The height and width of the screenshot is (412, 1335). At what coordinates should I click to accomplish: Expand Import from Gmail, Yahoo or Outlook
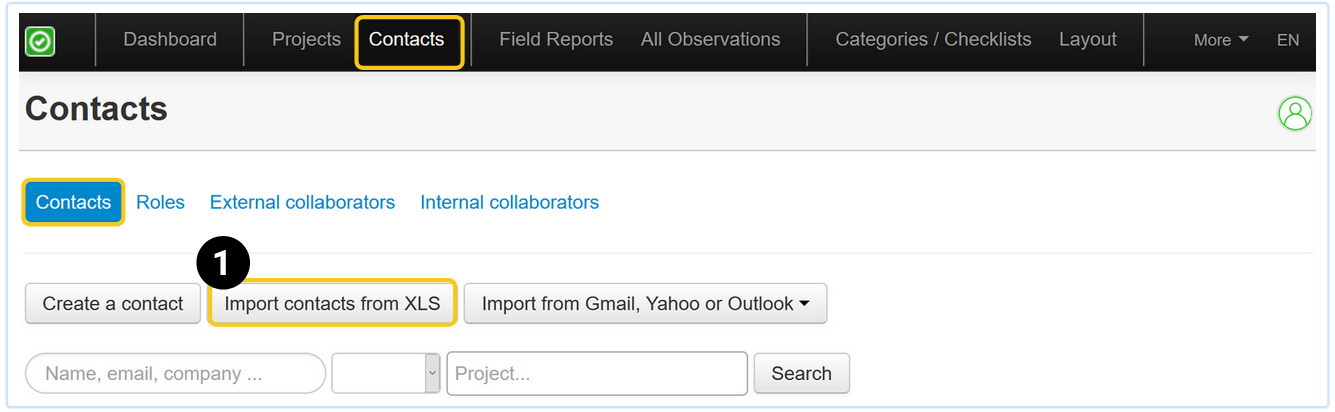click(x=645, y=304)
